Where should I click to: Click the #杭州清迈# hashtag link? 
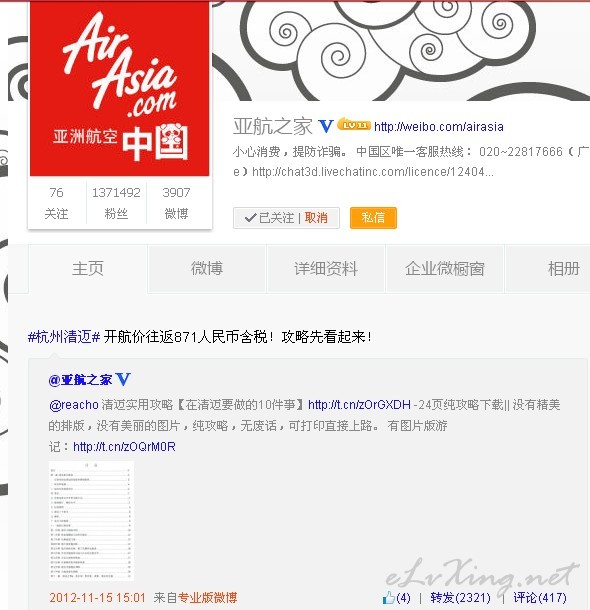64,337
